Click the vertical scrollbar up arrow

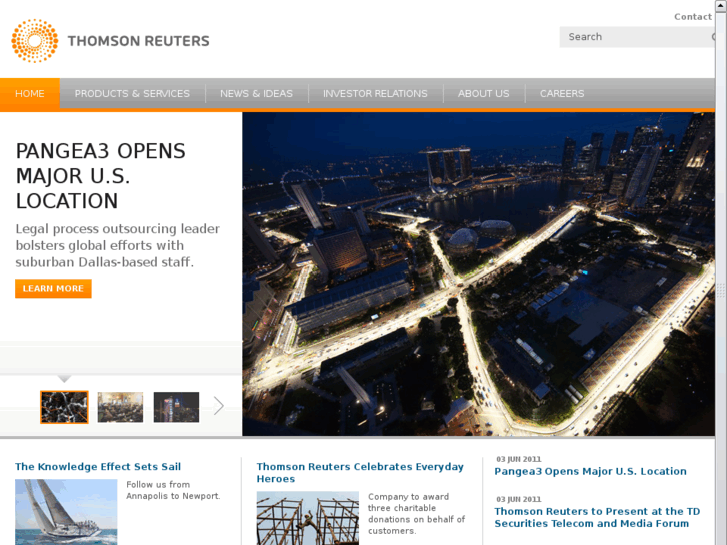(721, 4)
